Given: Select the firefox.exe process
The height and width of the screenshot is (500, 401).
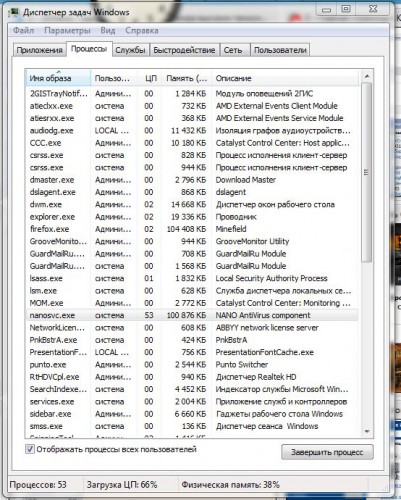Looking at the screenshot, I should pos(192,229).
